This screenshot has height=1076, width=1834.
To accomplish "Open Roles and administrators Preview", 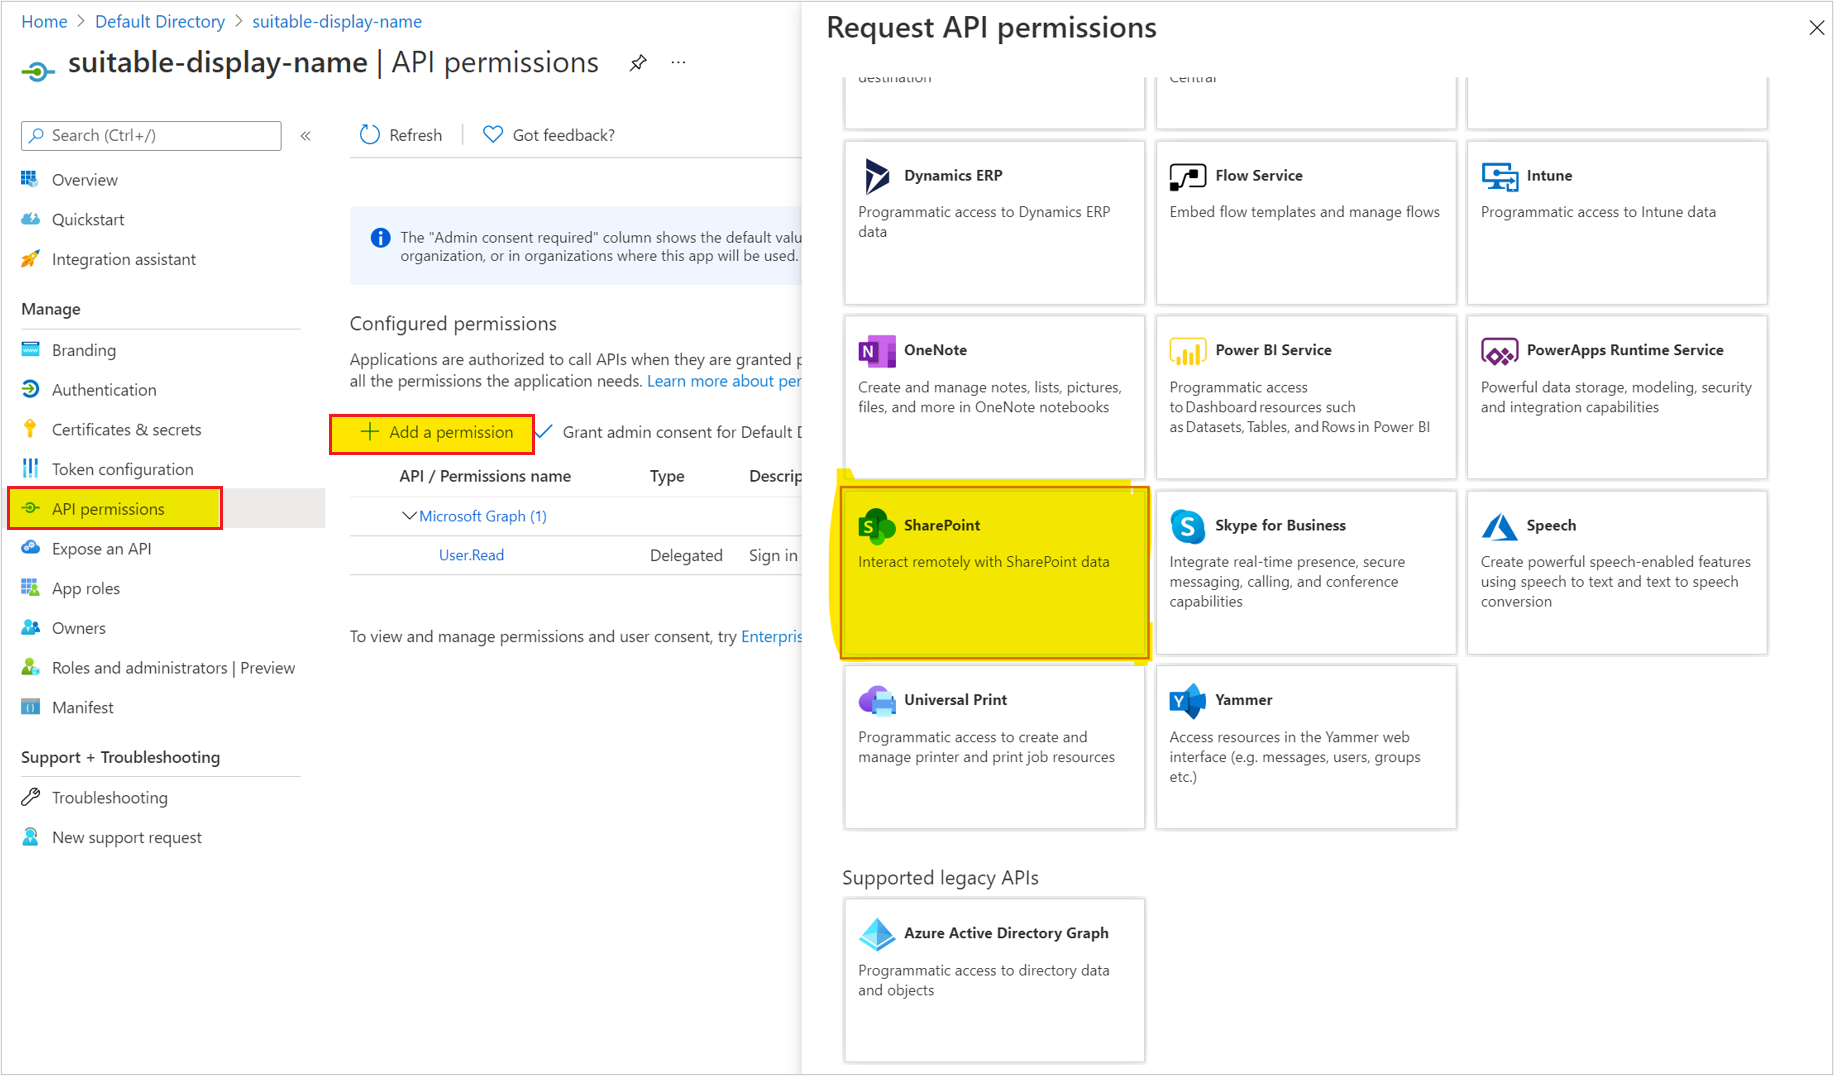I will pos(173,668).
